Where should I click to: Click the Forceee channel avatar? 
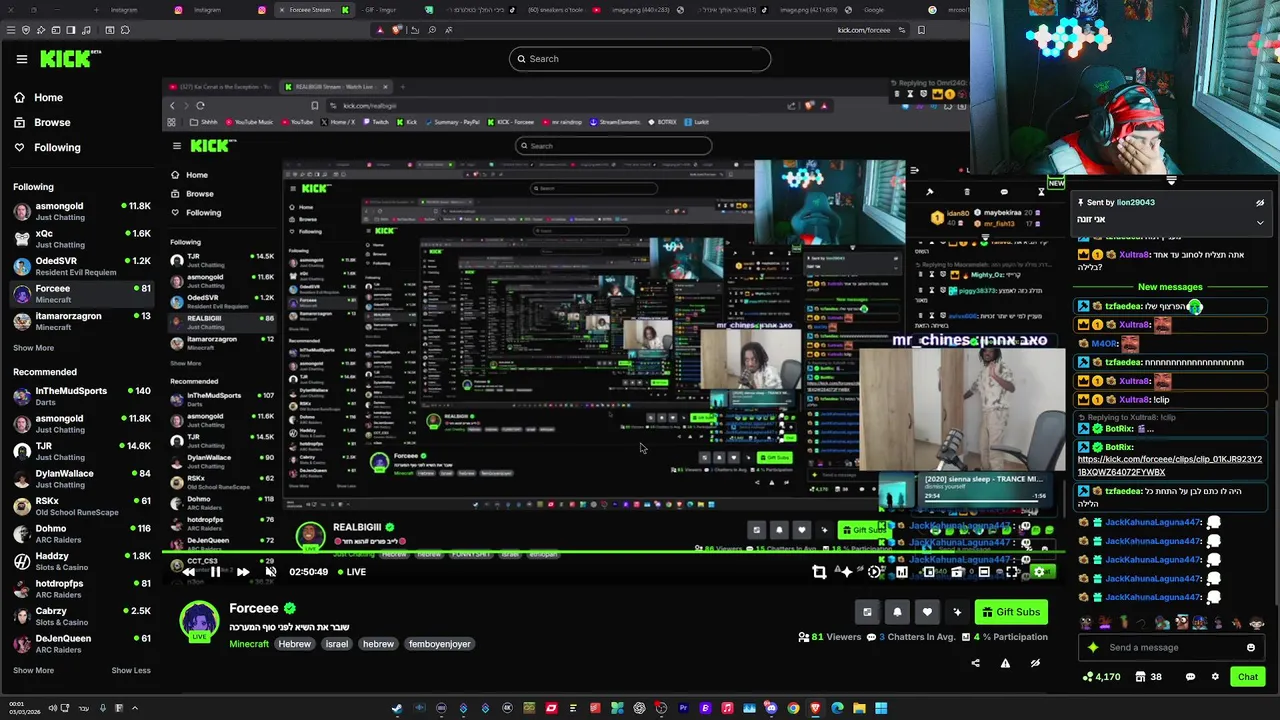(199, 620)
